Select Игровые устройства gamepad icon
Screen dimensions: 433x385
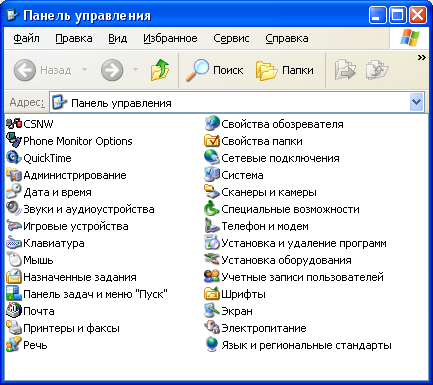coord(14,226)
